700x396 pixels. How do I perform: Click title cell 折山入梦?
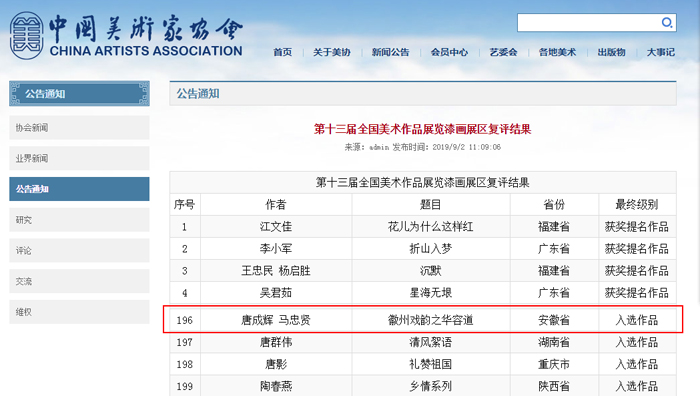click(431, 249)
